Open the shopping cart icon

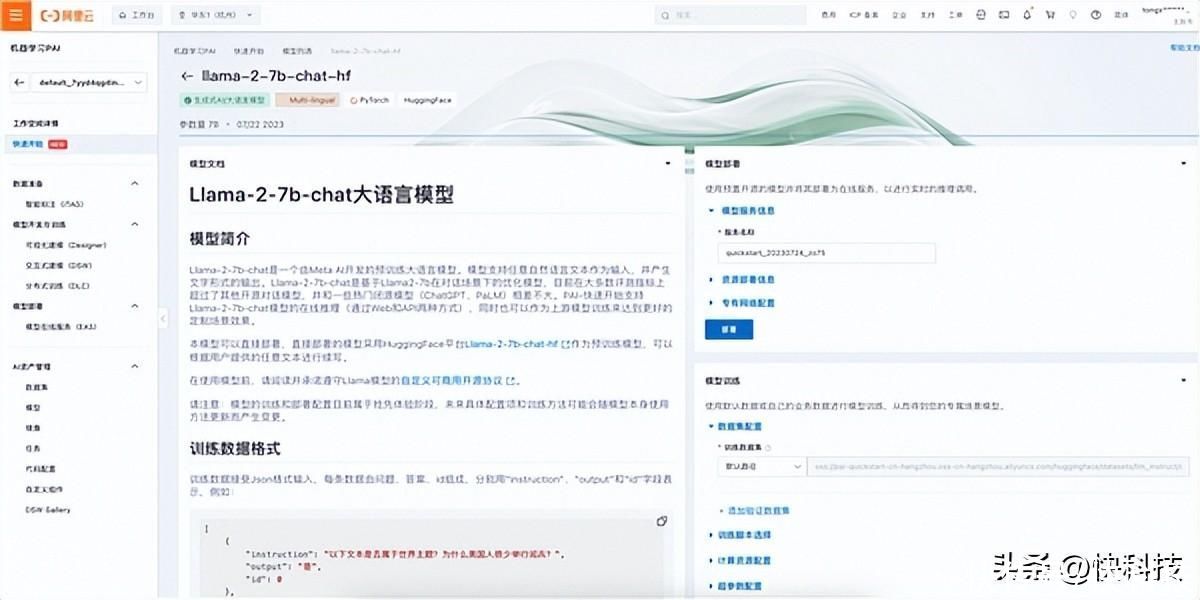coord(1049,15)
